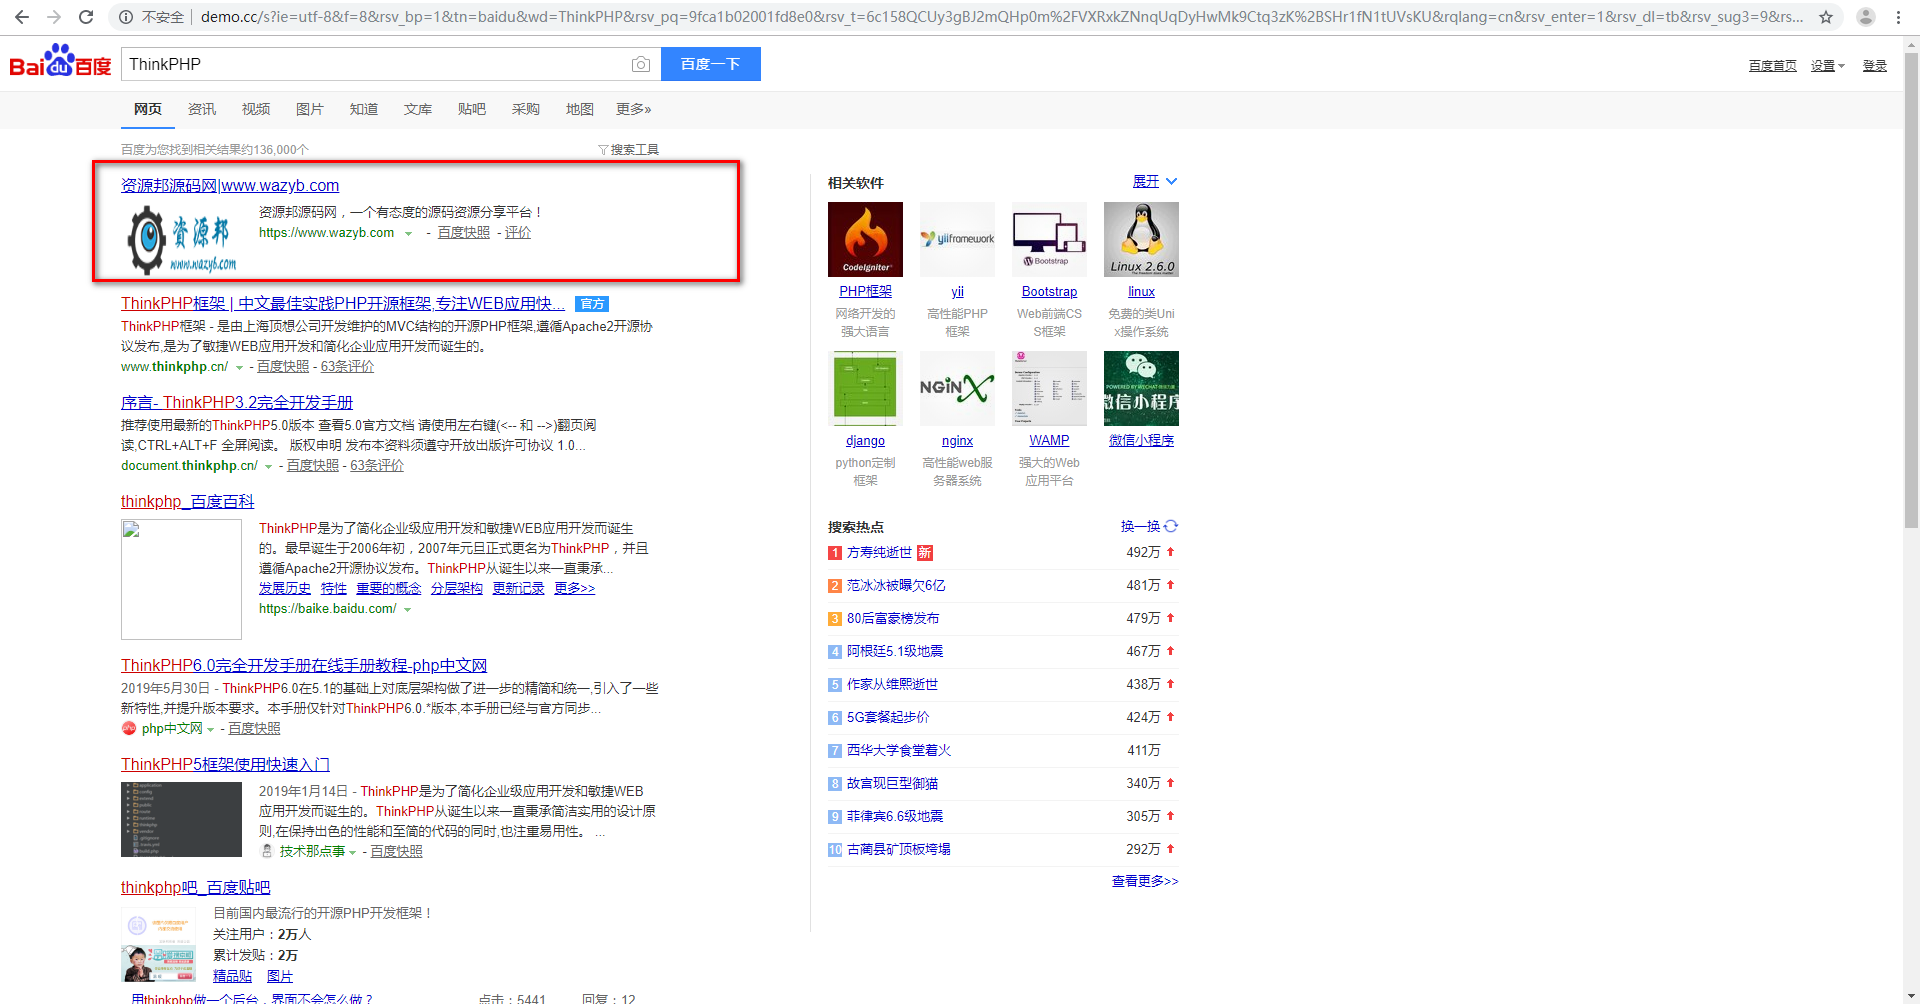Open the 设置 dropdown

coord(1827,66)
